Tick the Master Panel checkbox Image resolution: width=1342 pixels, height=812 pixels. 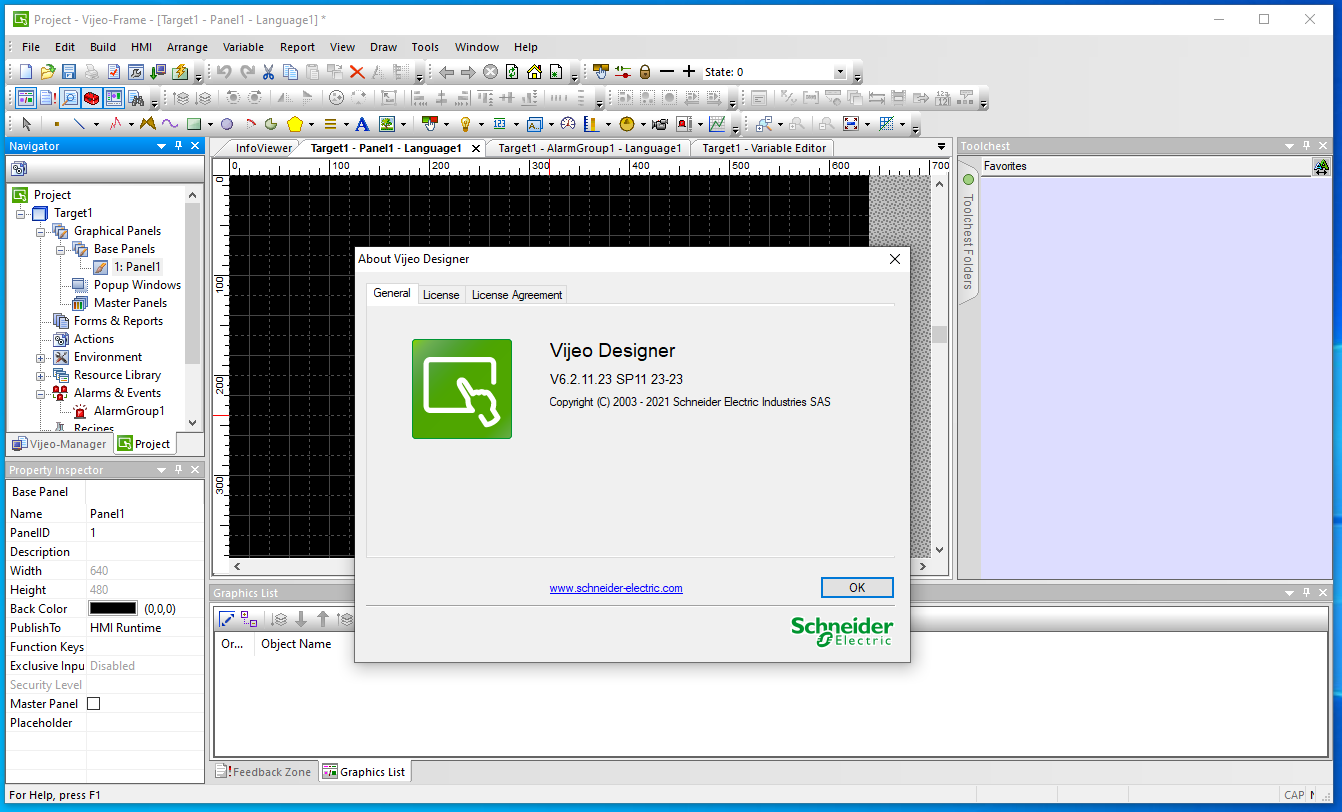pos(94,704)
